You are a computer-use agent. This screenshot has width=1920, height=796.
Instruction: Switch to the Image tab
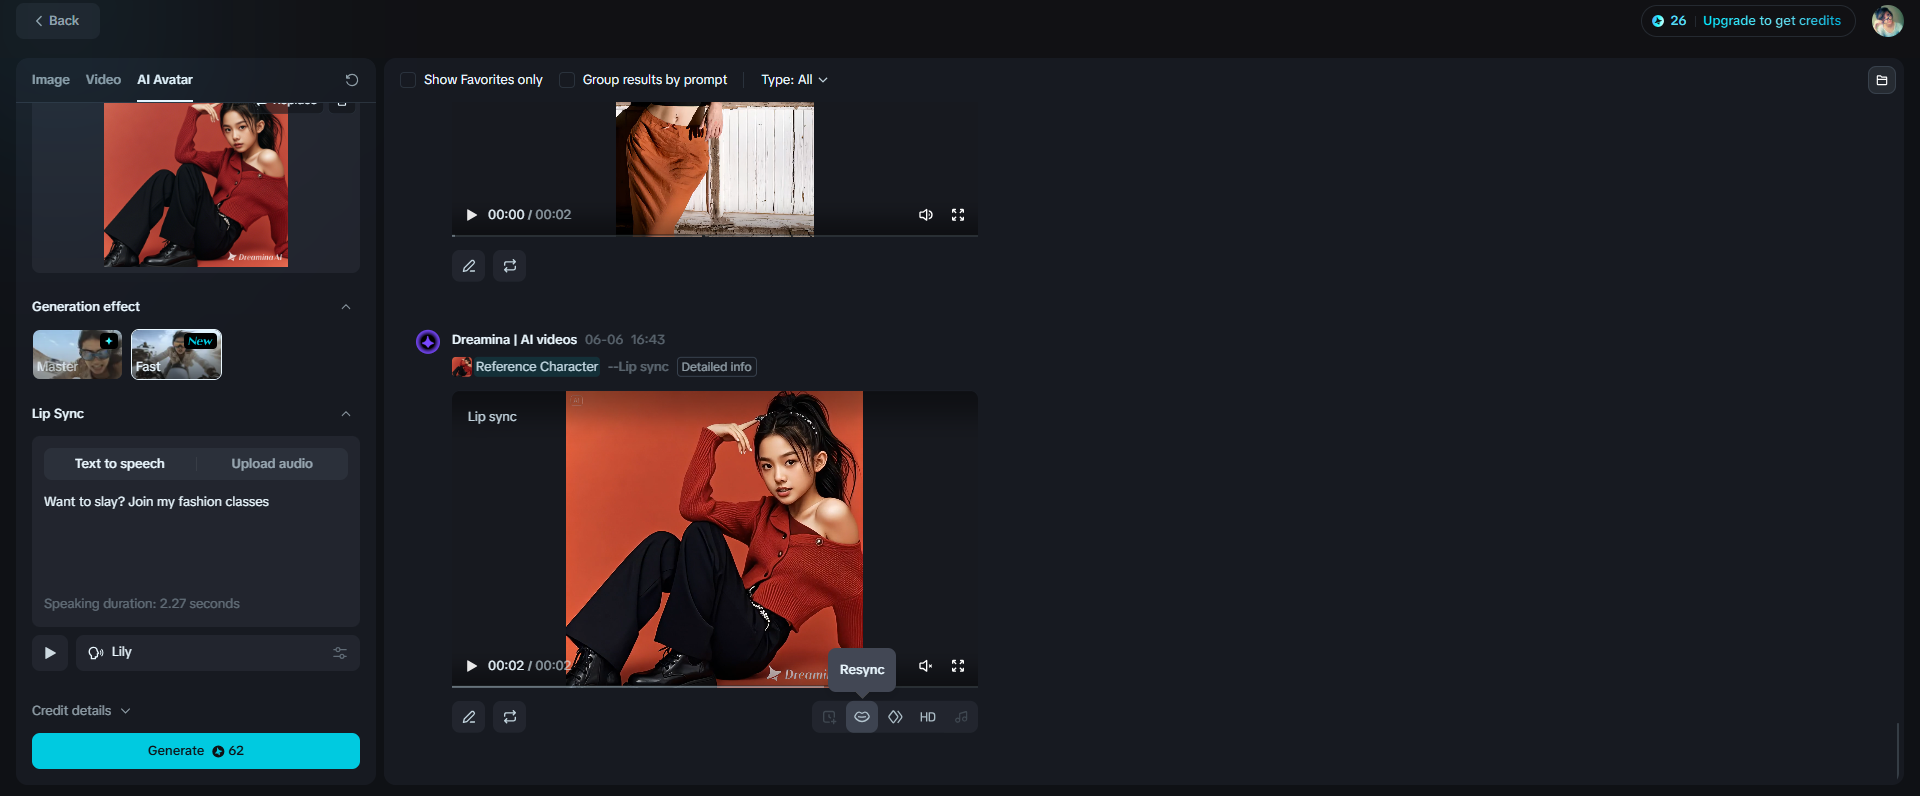(51, 80)
